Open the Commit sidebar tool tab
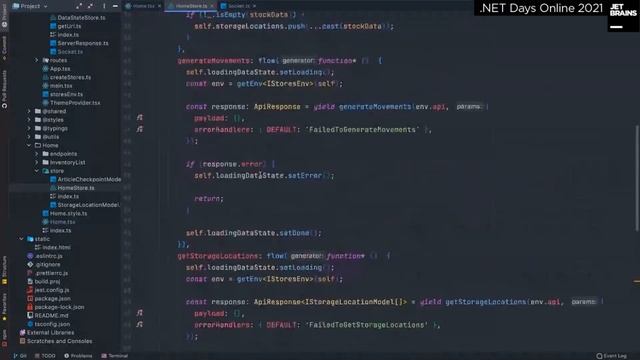 [4, 47]
